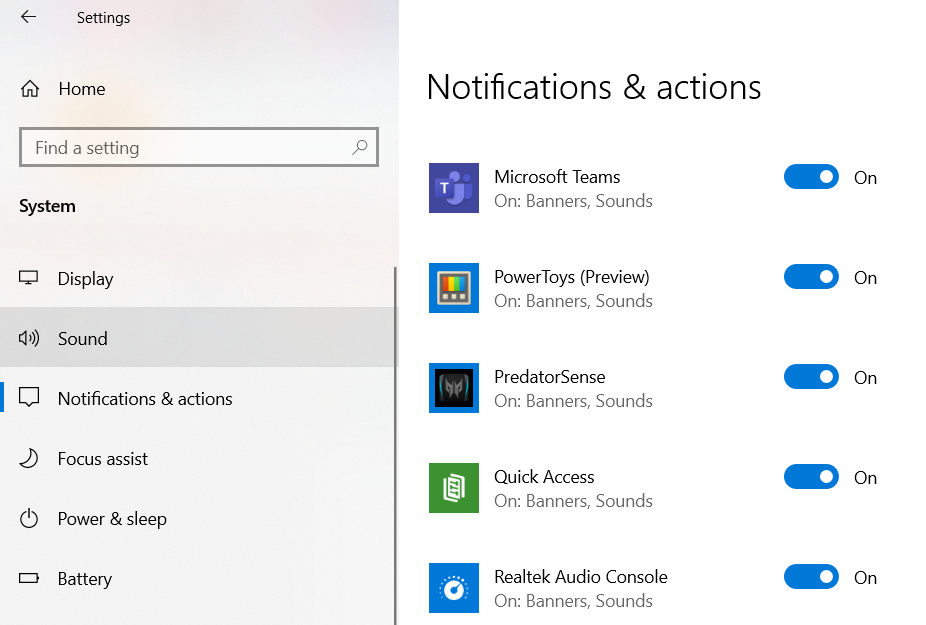Viewport: 926px width, 625px height.
Task: Click the System section header
Action: [x=47, y=206]
